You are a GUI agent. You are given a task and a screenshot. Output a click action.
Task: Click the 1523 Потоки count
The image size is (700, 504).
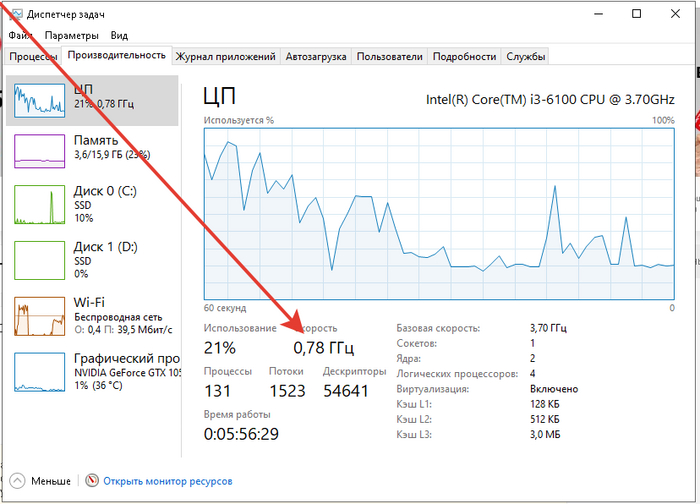[x=288, y=391]
